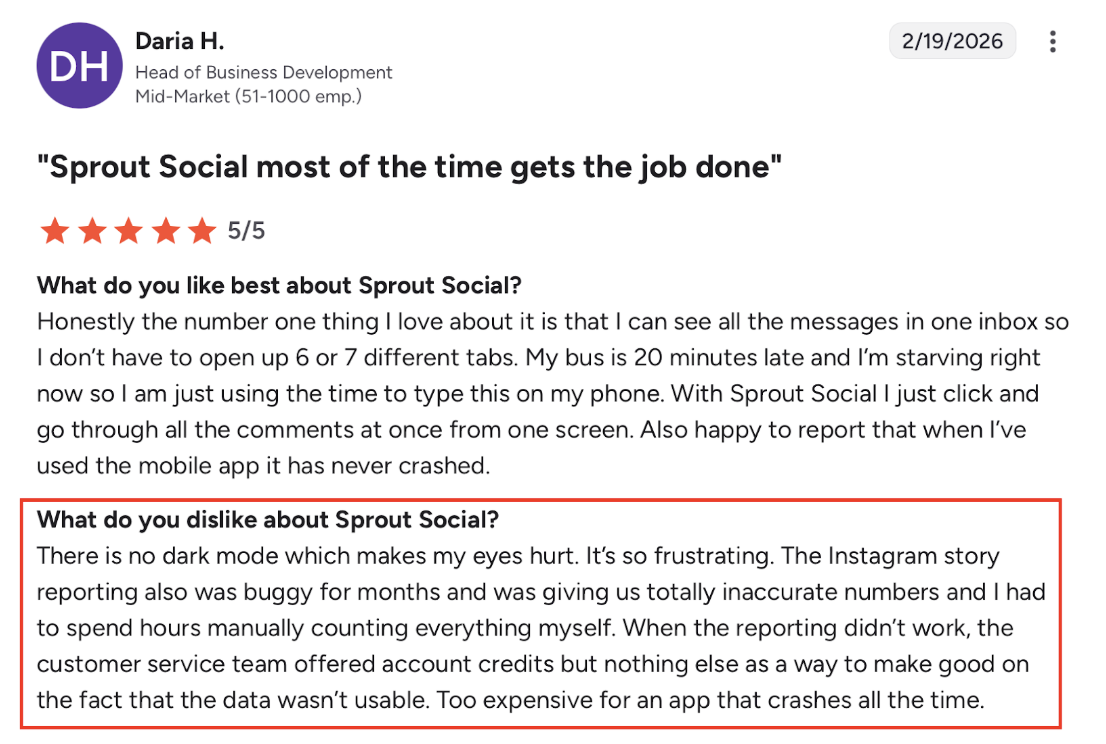
Task: Click the 'What do you like best' heading
Action: (x=279, y=285)
